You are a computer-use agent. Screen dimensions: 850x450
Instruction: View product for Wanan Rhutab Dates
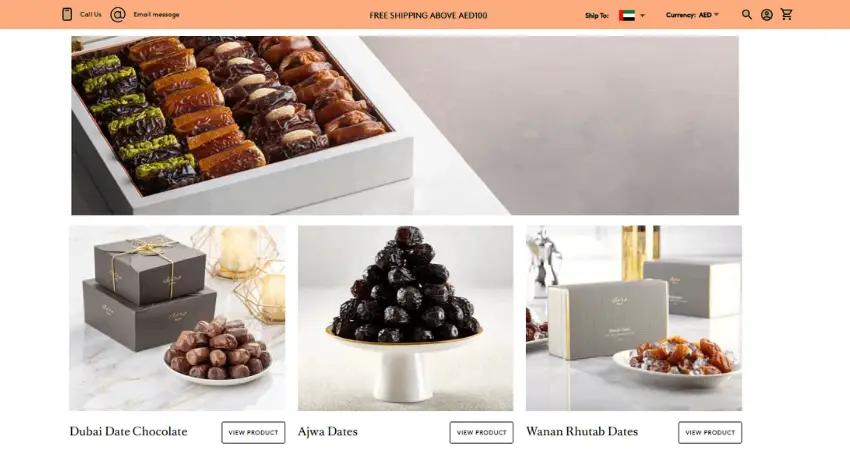[x=710, y=432]
